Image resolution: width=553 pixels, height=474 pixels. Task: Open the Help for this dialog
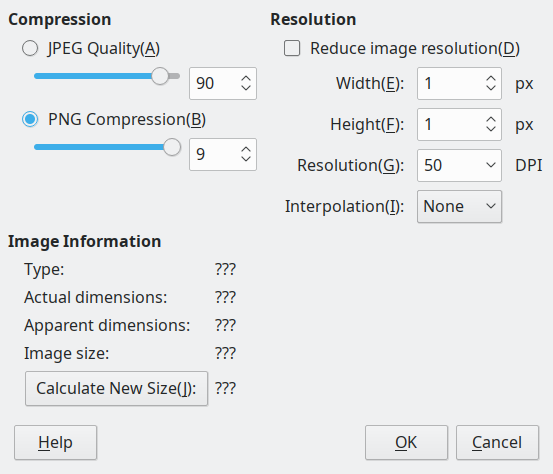click(55, 442)
